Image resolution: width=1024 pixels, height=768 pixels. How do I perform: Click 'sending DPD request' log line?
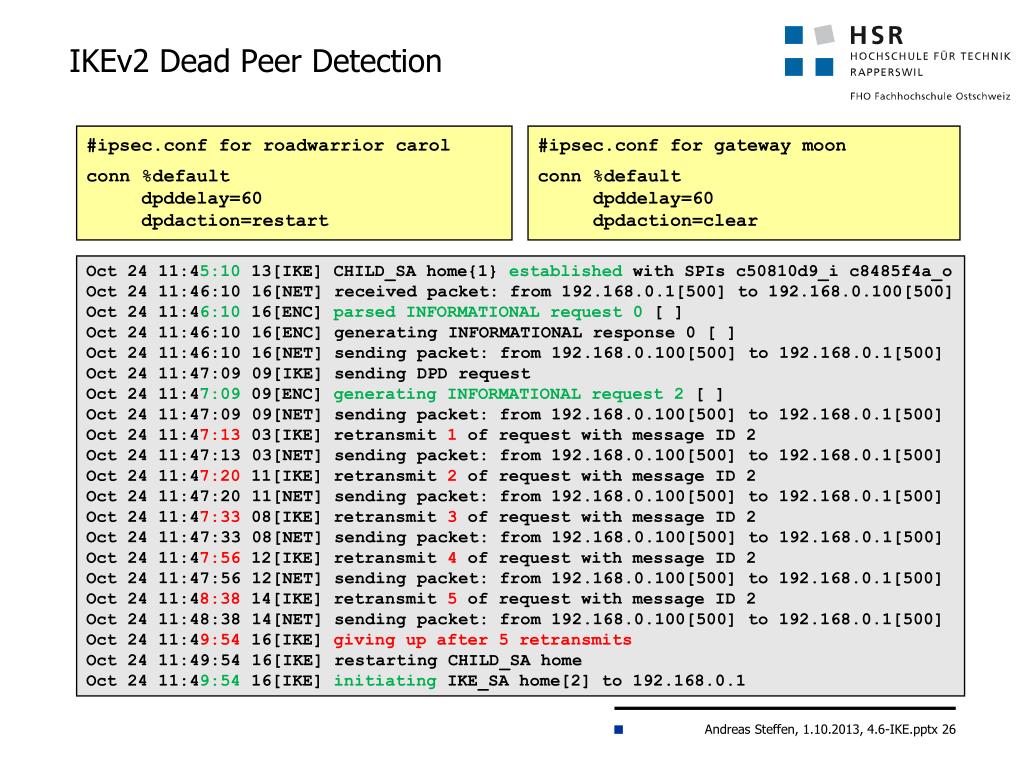tap(308, 374)
